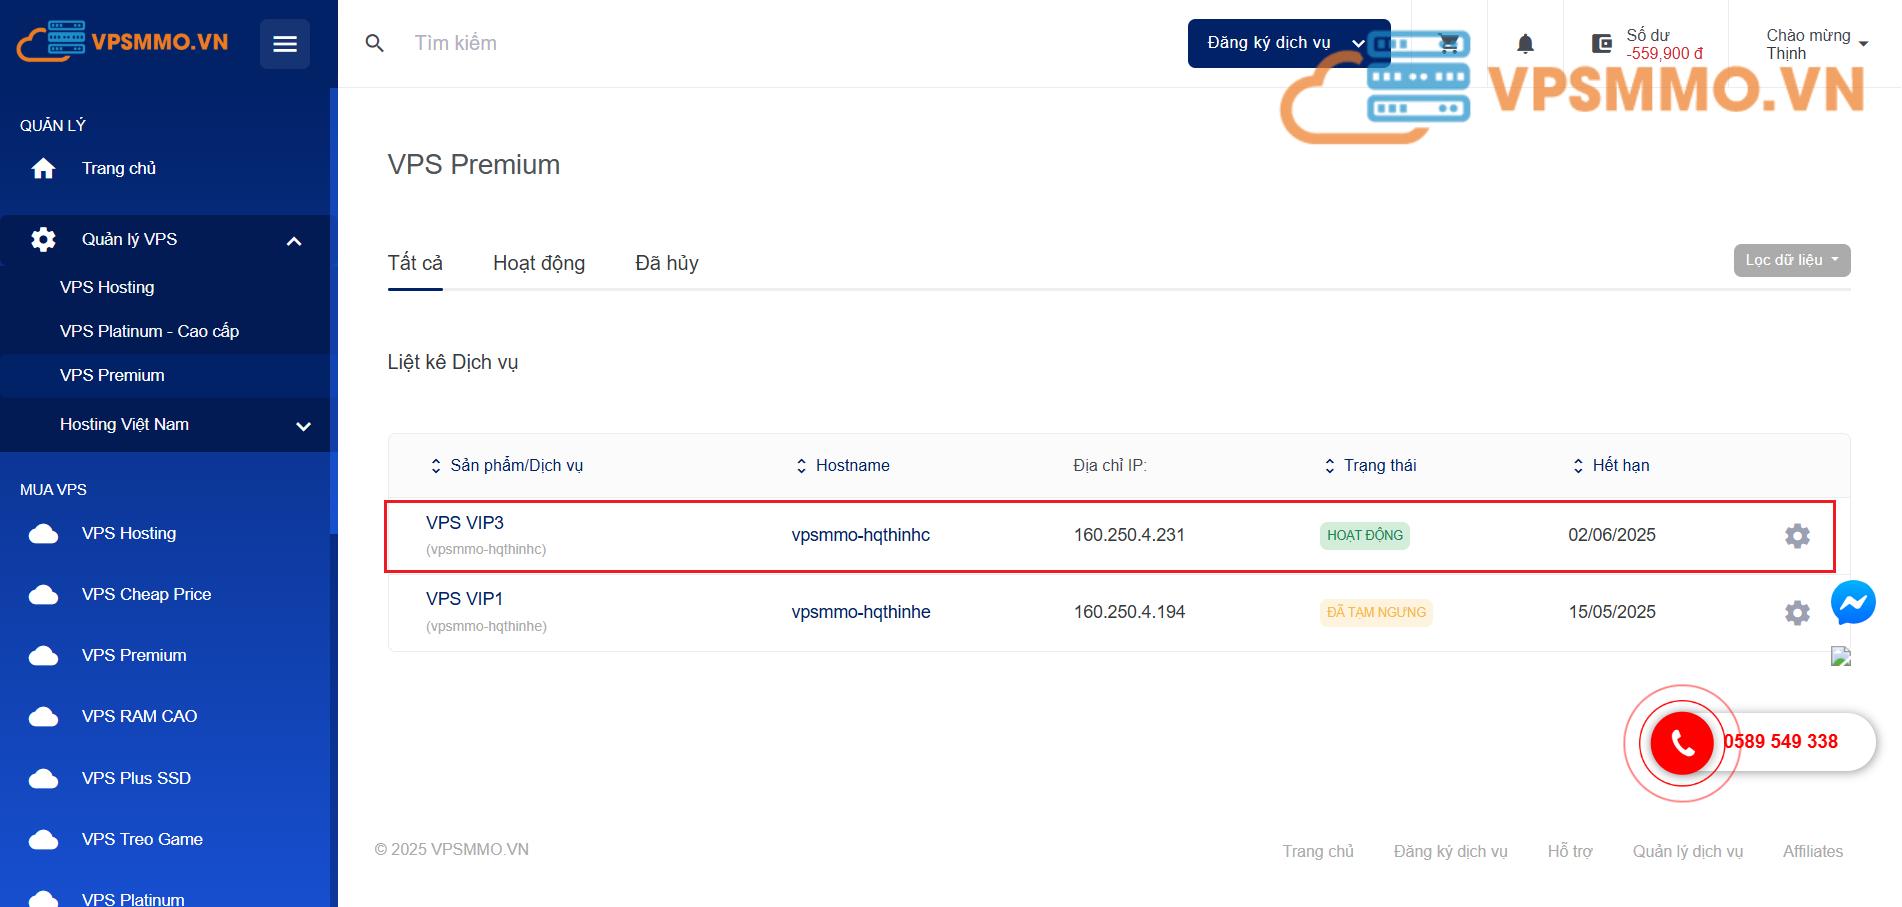Expand the Lọc dữ liệu filter dropdown
This screenshot has height=907, width=1902.
1791,260
